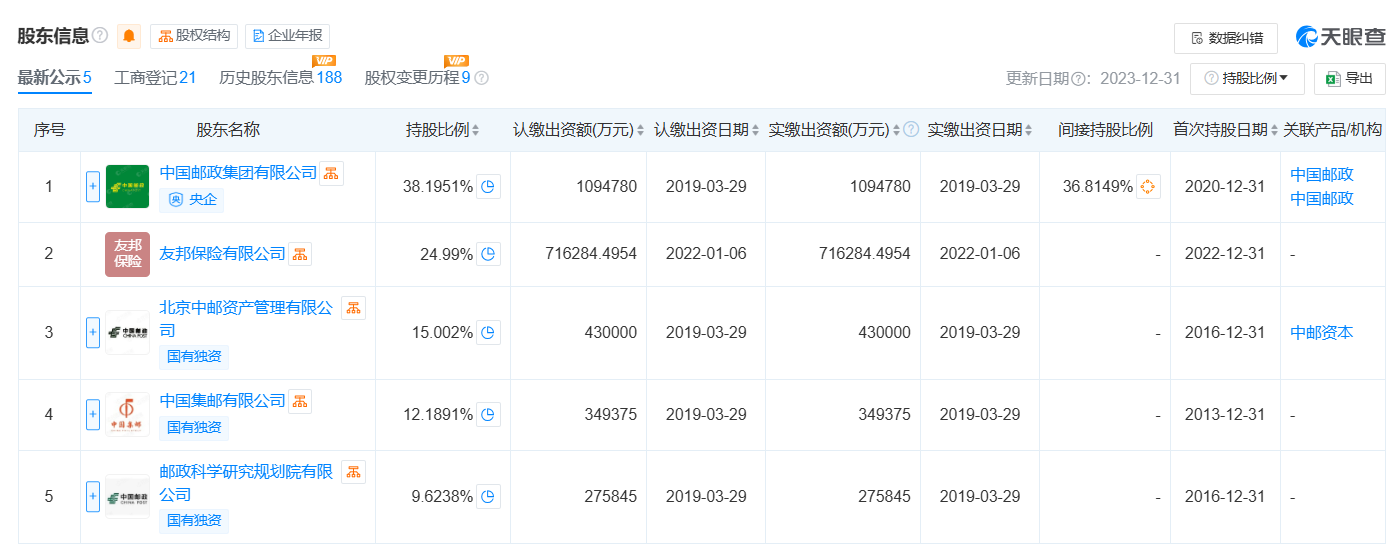Click help icon next to 股权变更历程
This screenshot has width=1397, height=544.
(481, 78)
